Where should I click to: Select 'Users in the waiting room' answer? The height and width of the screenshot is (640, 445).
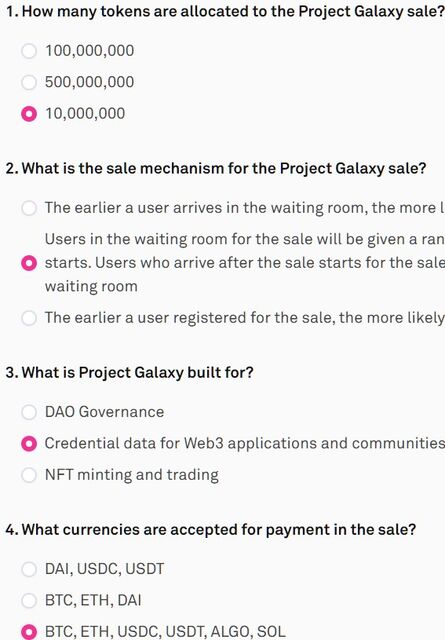tap(29, 263)
